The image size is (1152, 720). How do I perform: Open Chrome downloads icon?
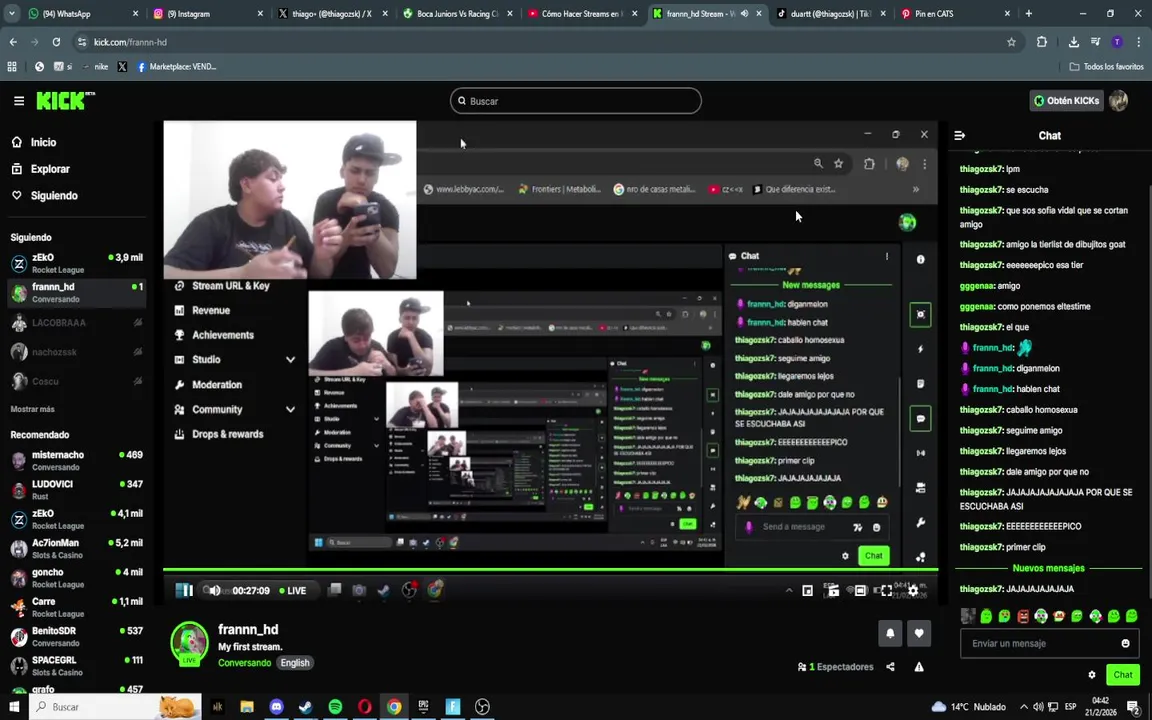pyautogui.click(x=1073, y=42)
